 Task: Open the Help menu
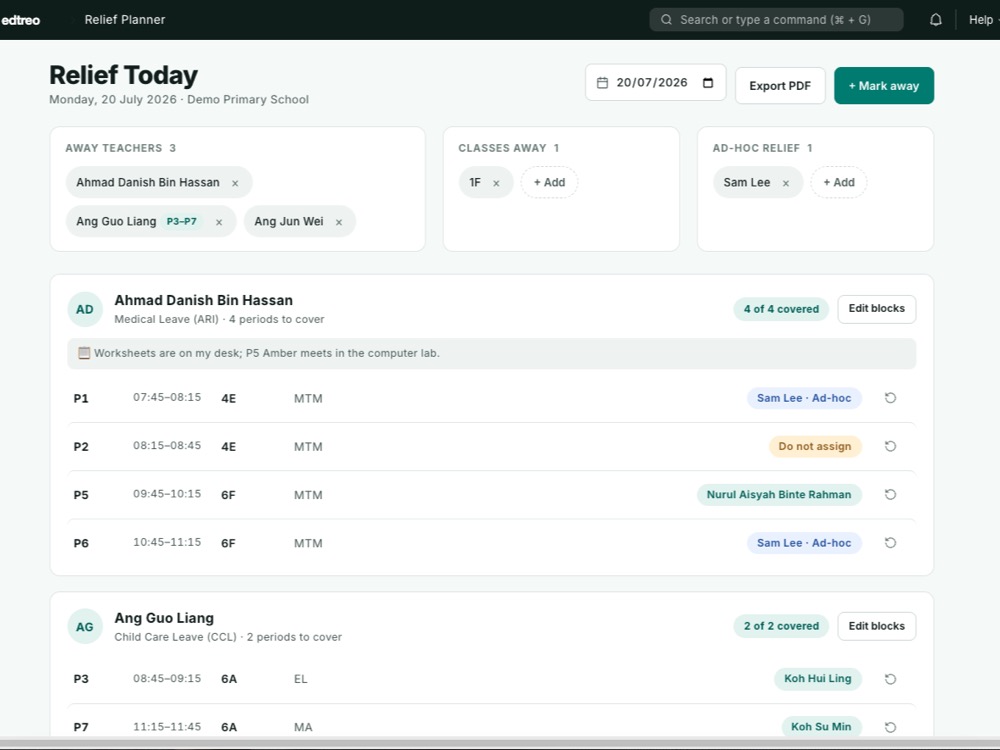click(981, 20)
